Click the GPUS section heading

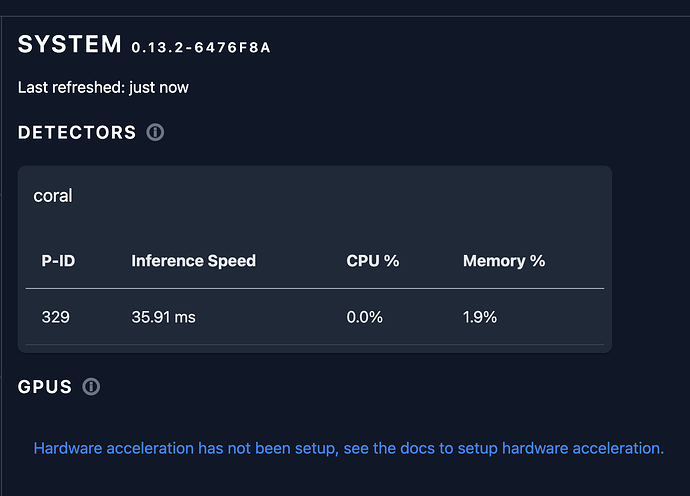pyautogui.click(x=45, y=386)
